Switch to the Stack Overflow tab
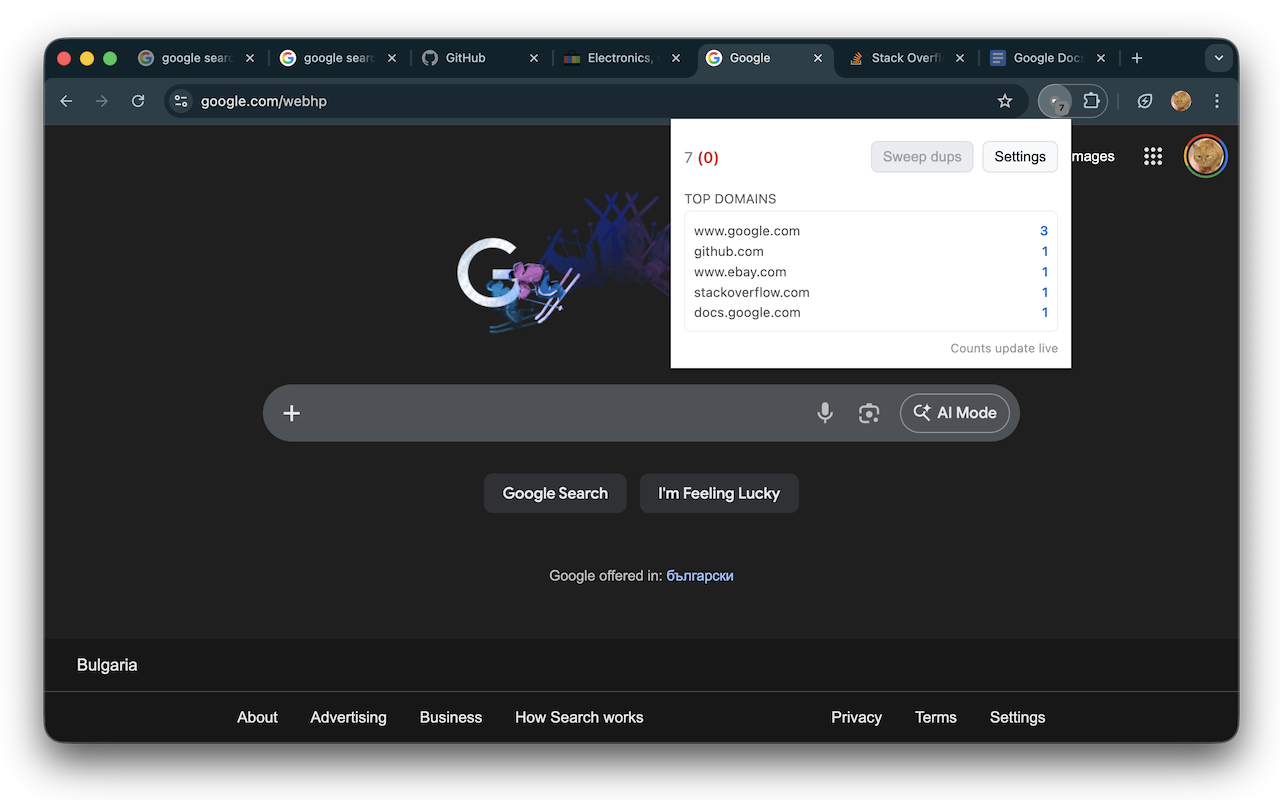Image resolution: width=1280 pixels, height=800 pixels. coord(907,58)
